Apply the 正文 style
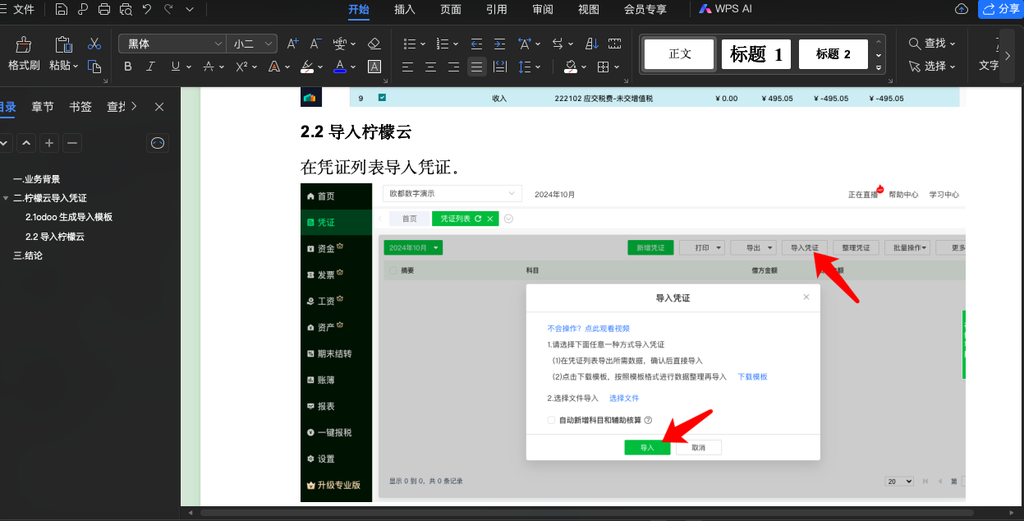1024x521 pixels. [679, 54]
